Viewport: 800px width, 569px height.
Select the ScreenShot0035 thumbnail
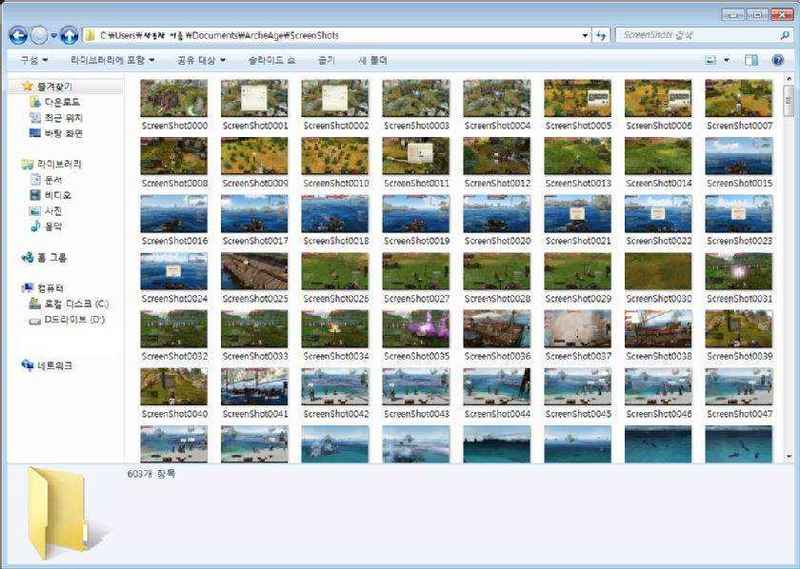[x=416, y=336]
